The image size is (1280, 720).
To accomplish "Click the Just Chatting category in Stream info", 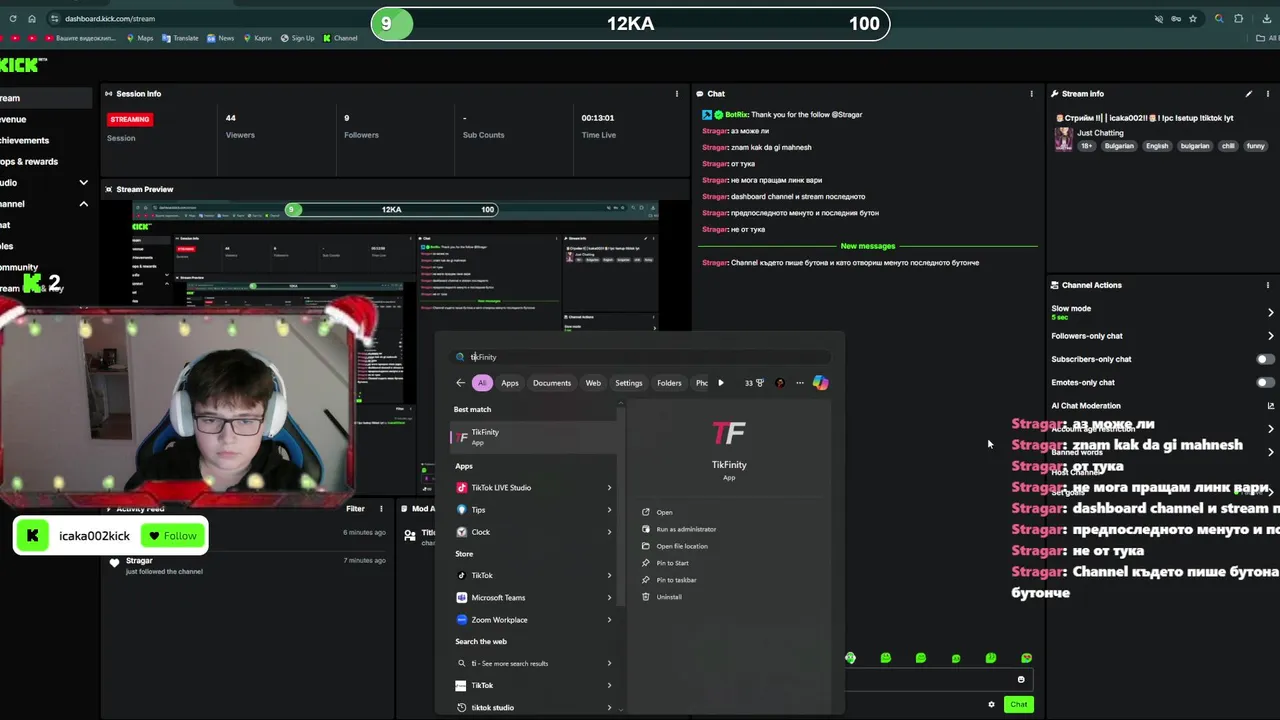I will (1101, 133).
